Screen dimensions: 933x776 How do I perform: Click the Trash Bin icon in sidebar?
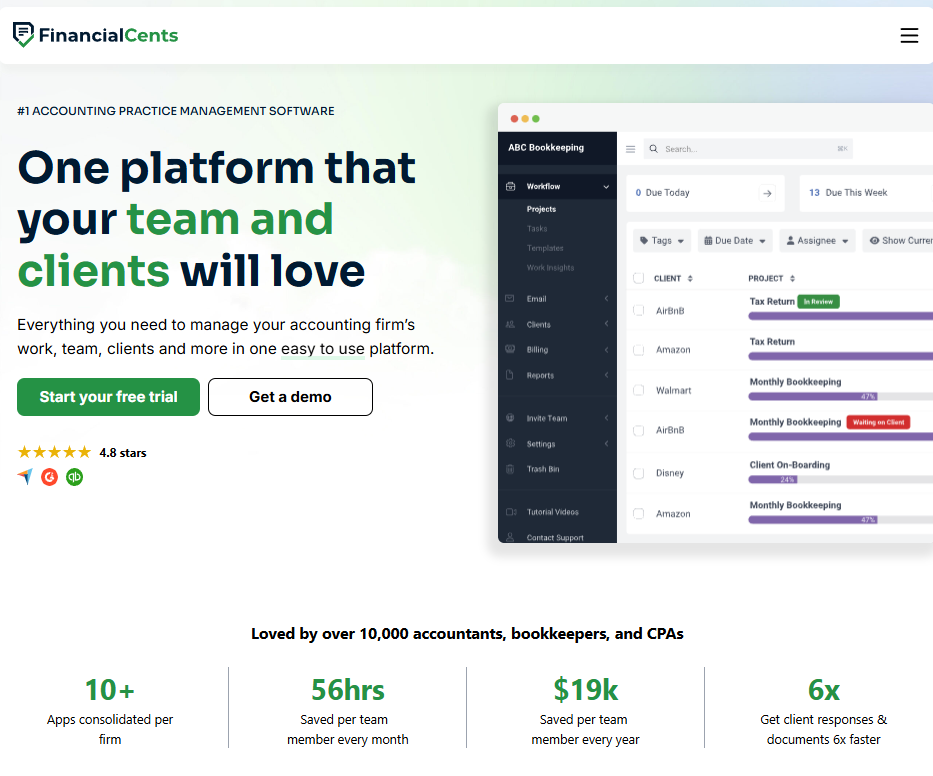pyautogui.click(x=510, y=469)
